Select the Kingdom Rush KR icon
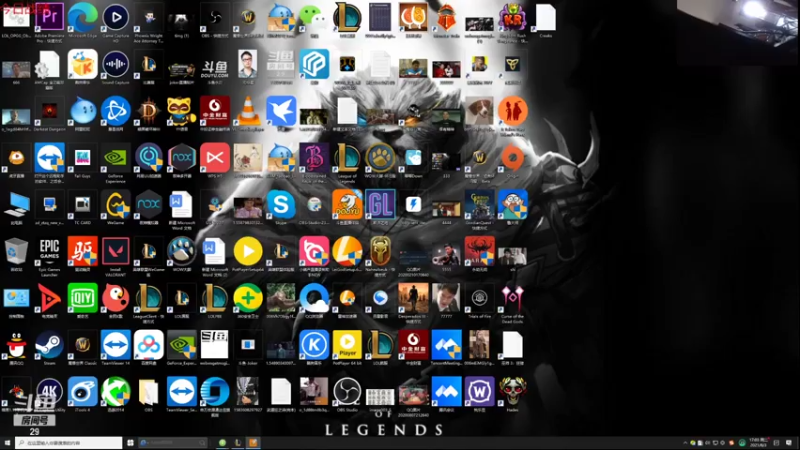This screenshot has width=800, height=450. pos(512,17)
